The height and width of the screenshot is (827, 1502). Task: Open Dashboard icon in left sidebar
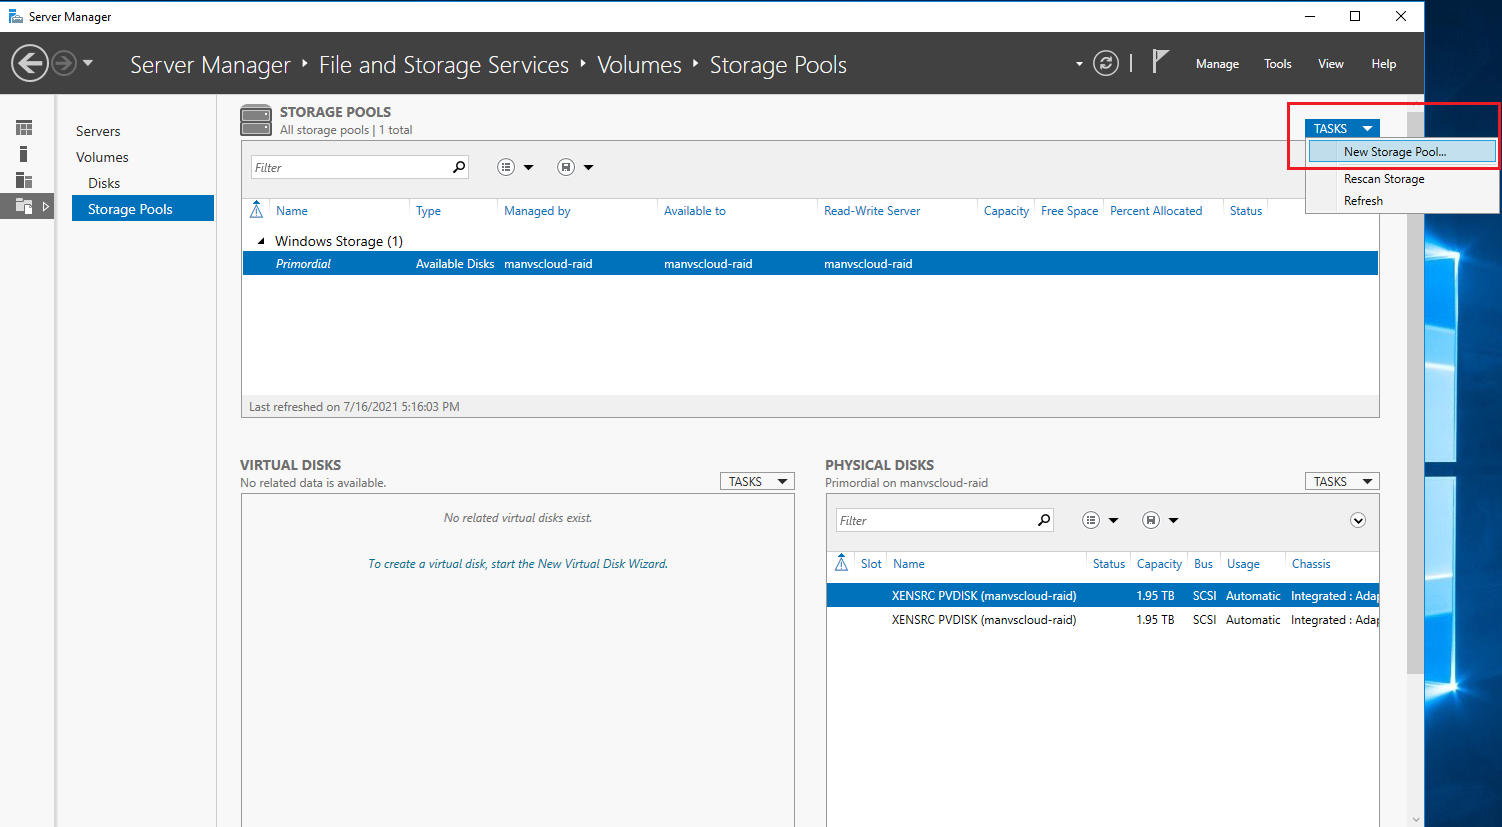coord(24,128)
